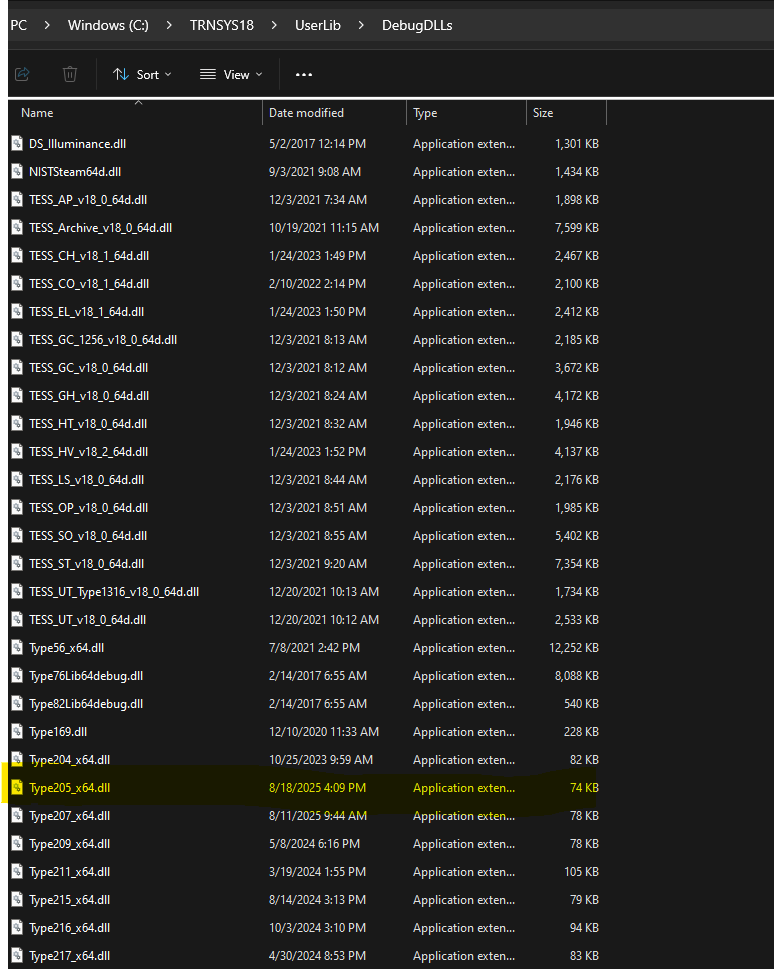The image size is (774, 969).
Task: Click the Type169.dll file icon
Action: pos(17,732)
